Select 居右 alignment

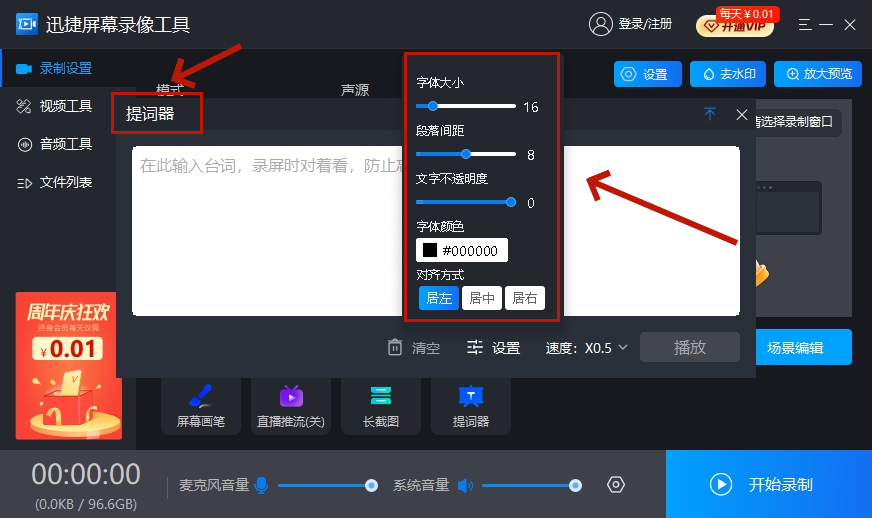click(524, 298)
